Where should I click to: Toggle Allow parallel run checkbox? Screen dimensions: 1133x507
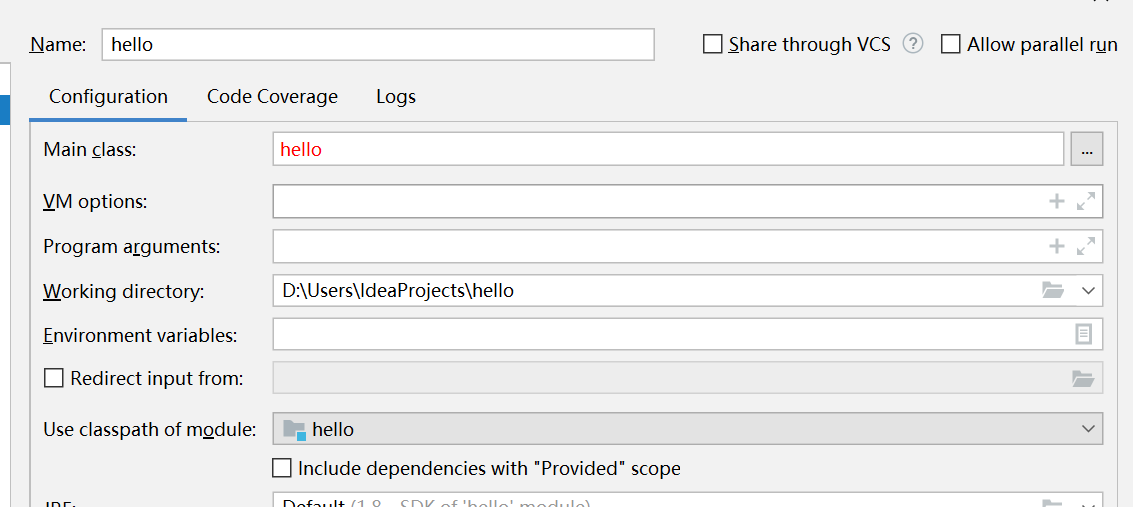click(951, 44)
